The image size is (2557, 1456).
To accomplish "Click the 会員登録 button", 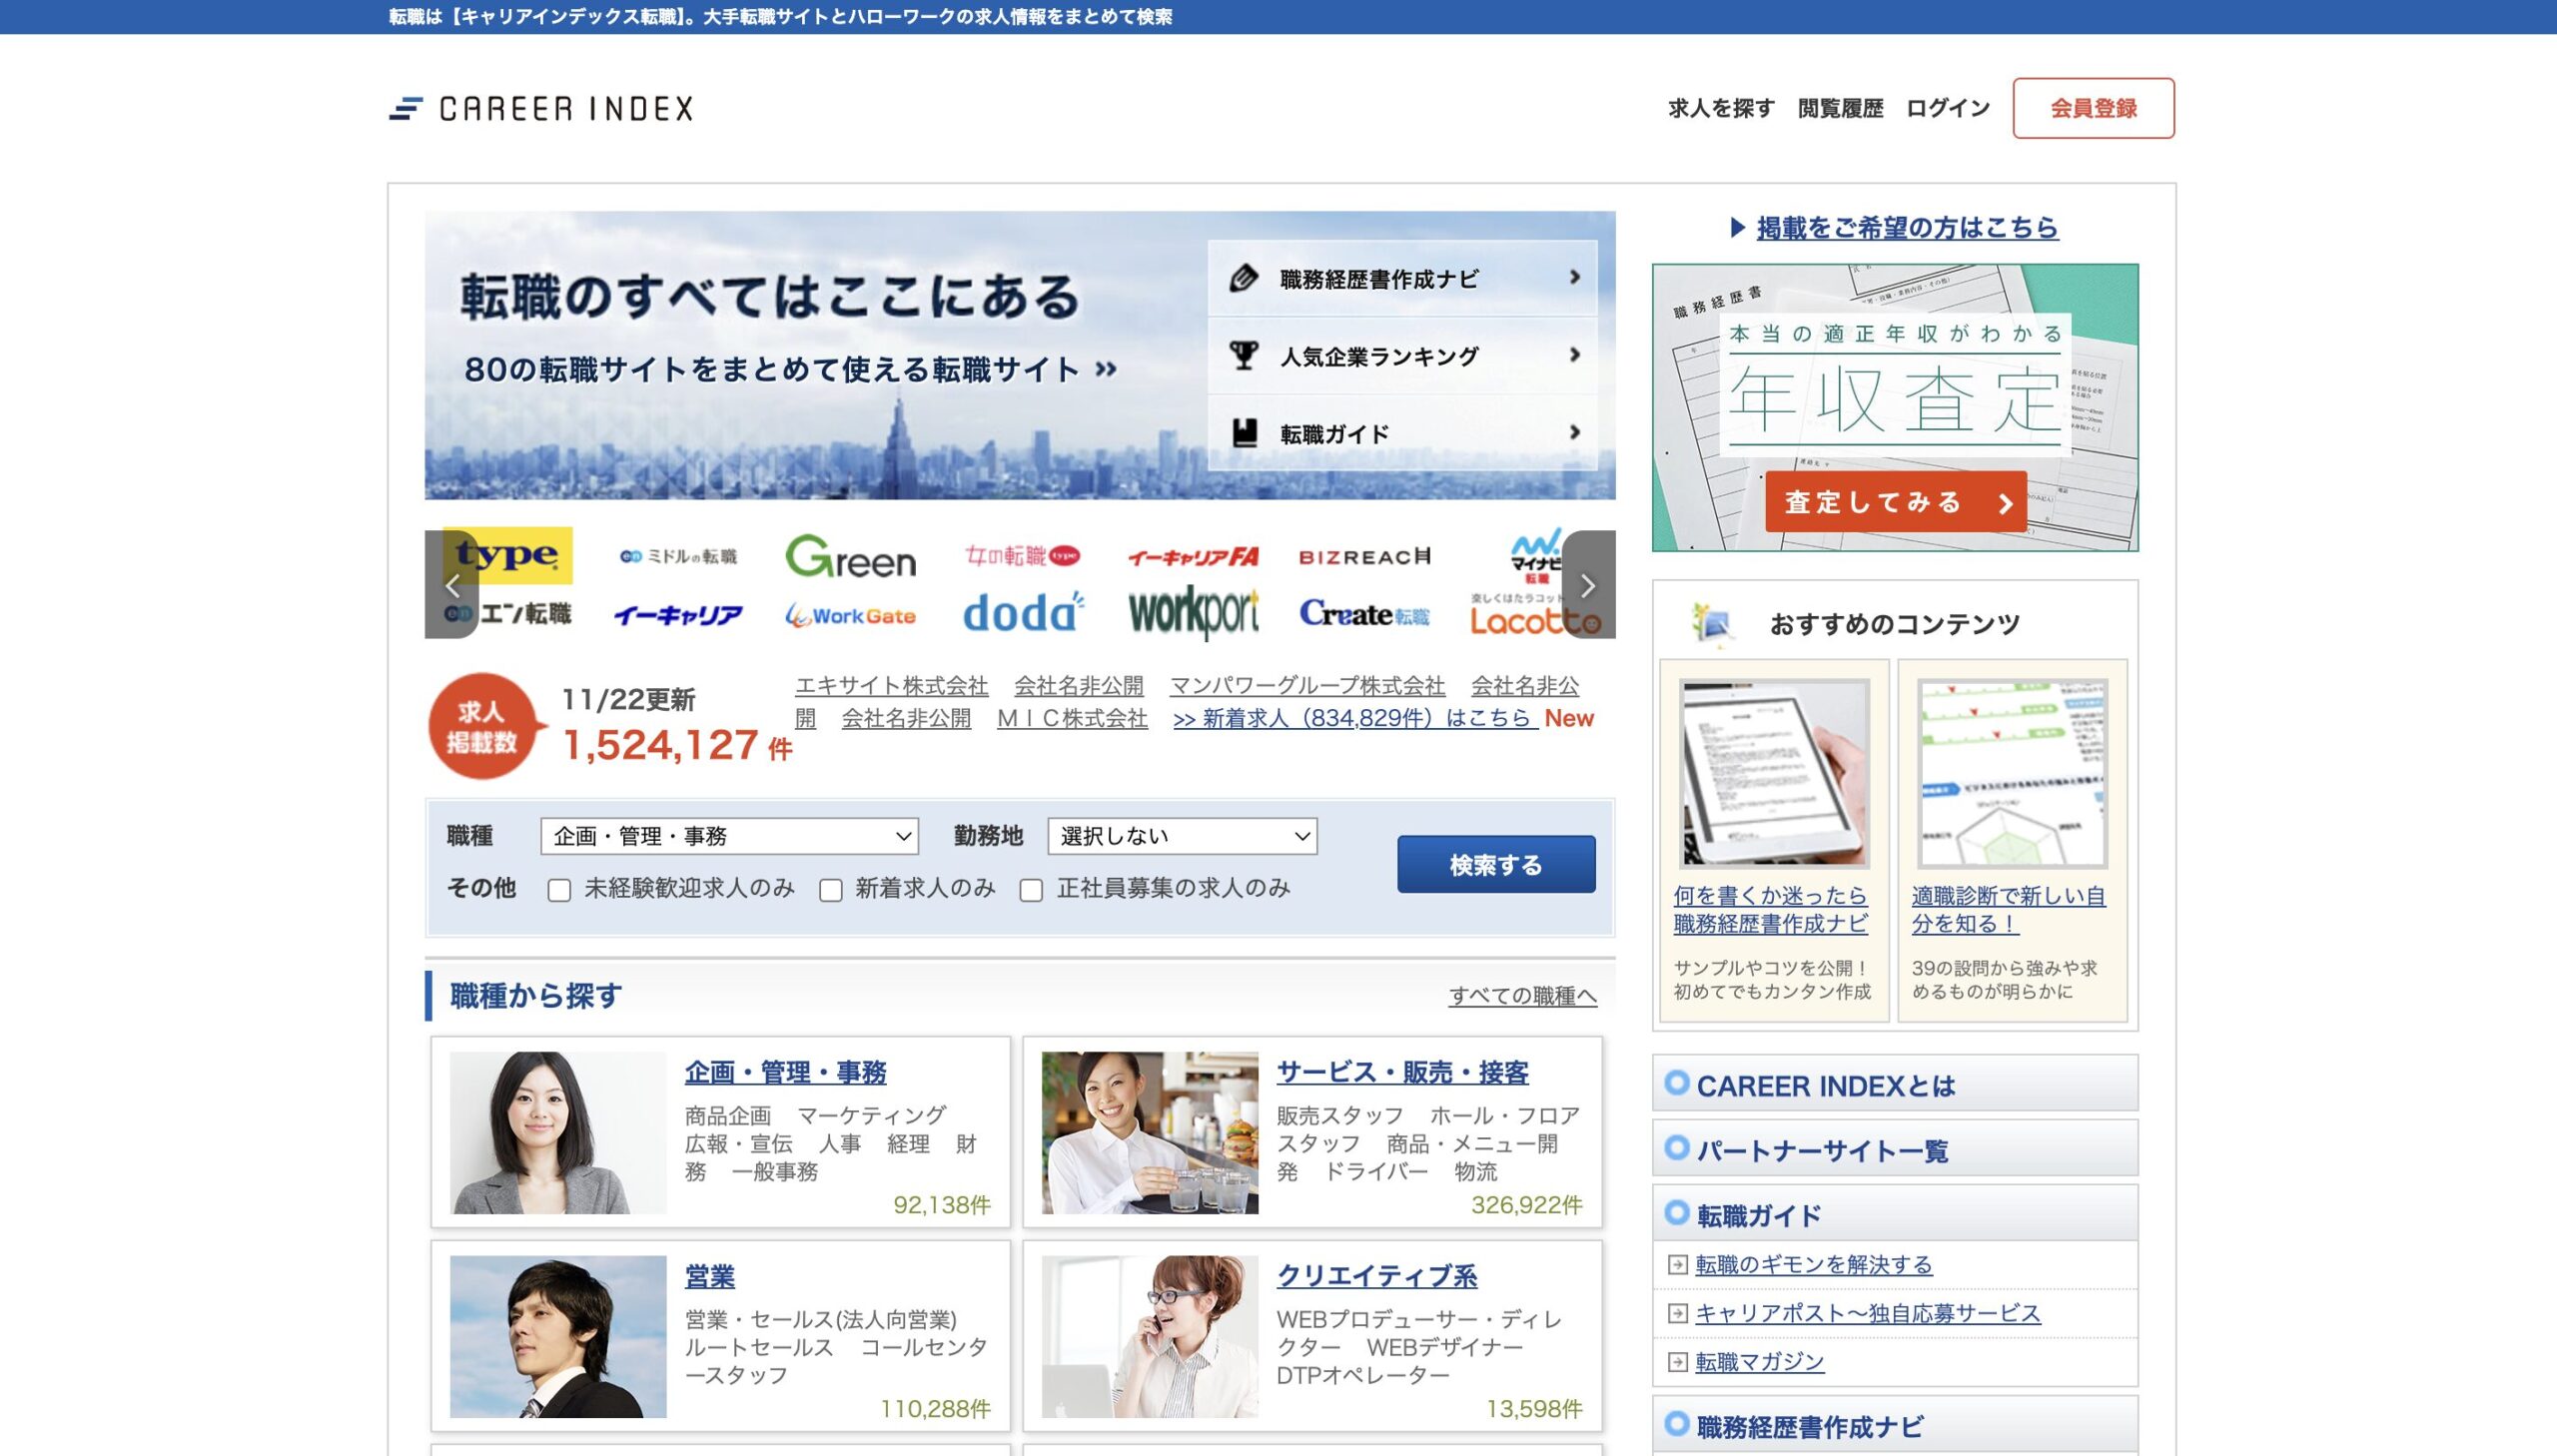I will [2092, 108].
